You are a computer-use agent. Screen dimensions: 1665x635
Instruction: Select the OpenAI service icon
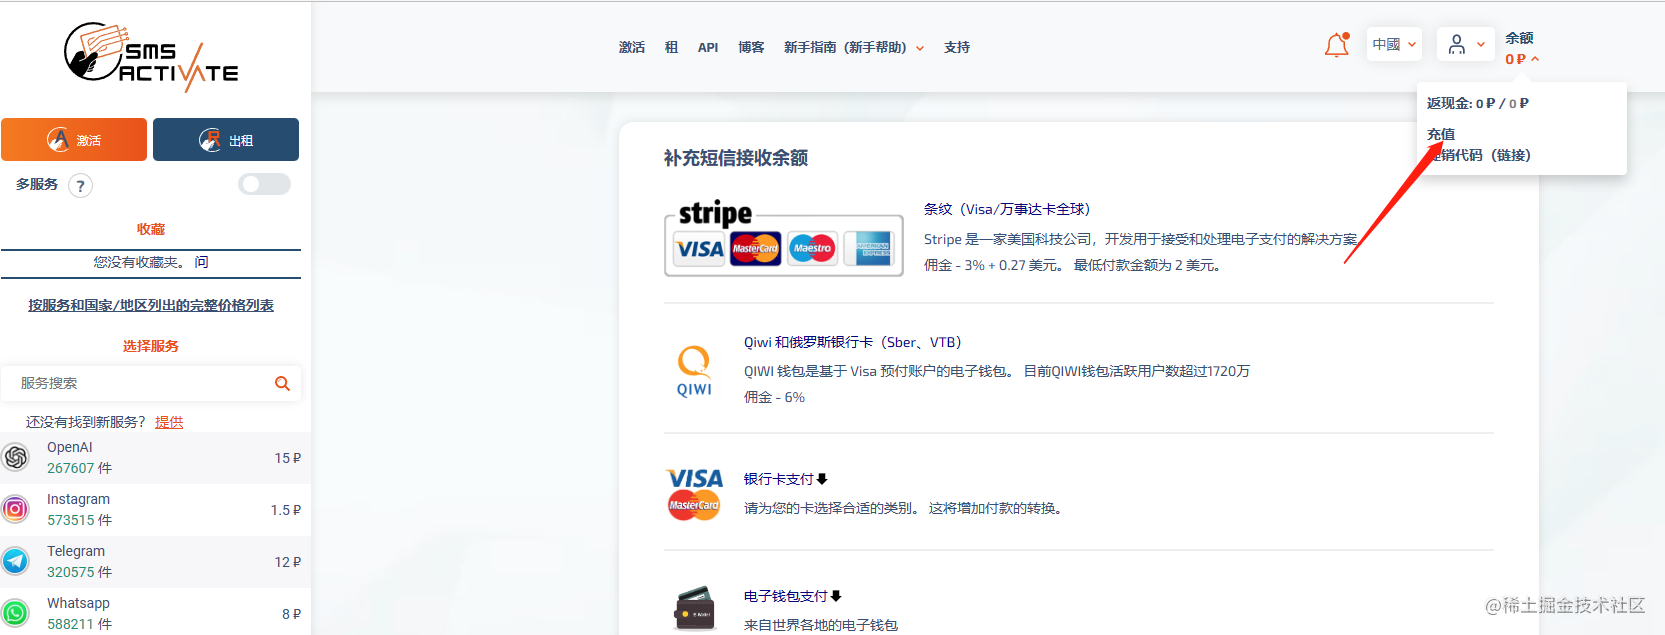(x=15, y=458)
